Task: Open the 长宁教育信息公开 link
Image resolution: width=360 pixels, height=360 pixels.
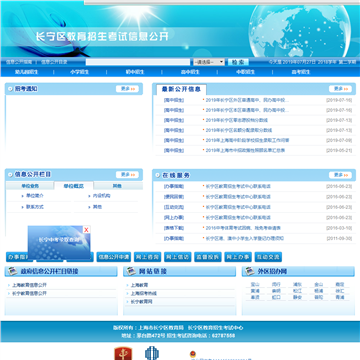Action: (x=29, y=294)
